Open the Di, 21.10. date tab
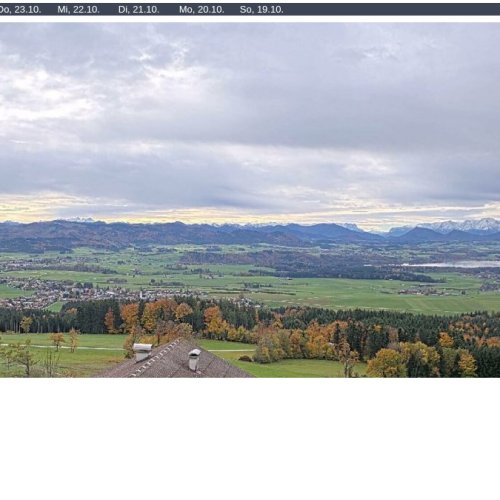 139,10
